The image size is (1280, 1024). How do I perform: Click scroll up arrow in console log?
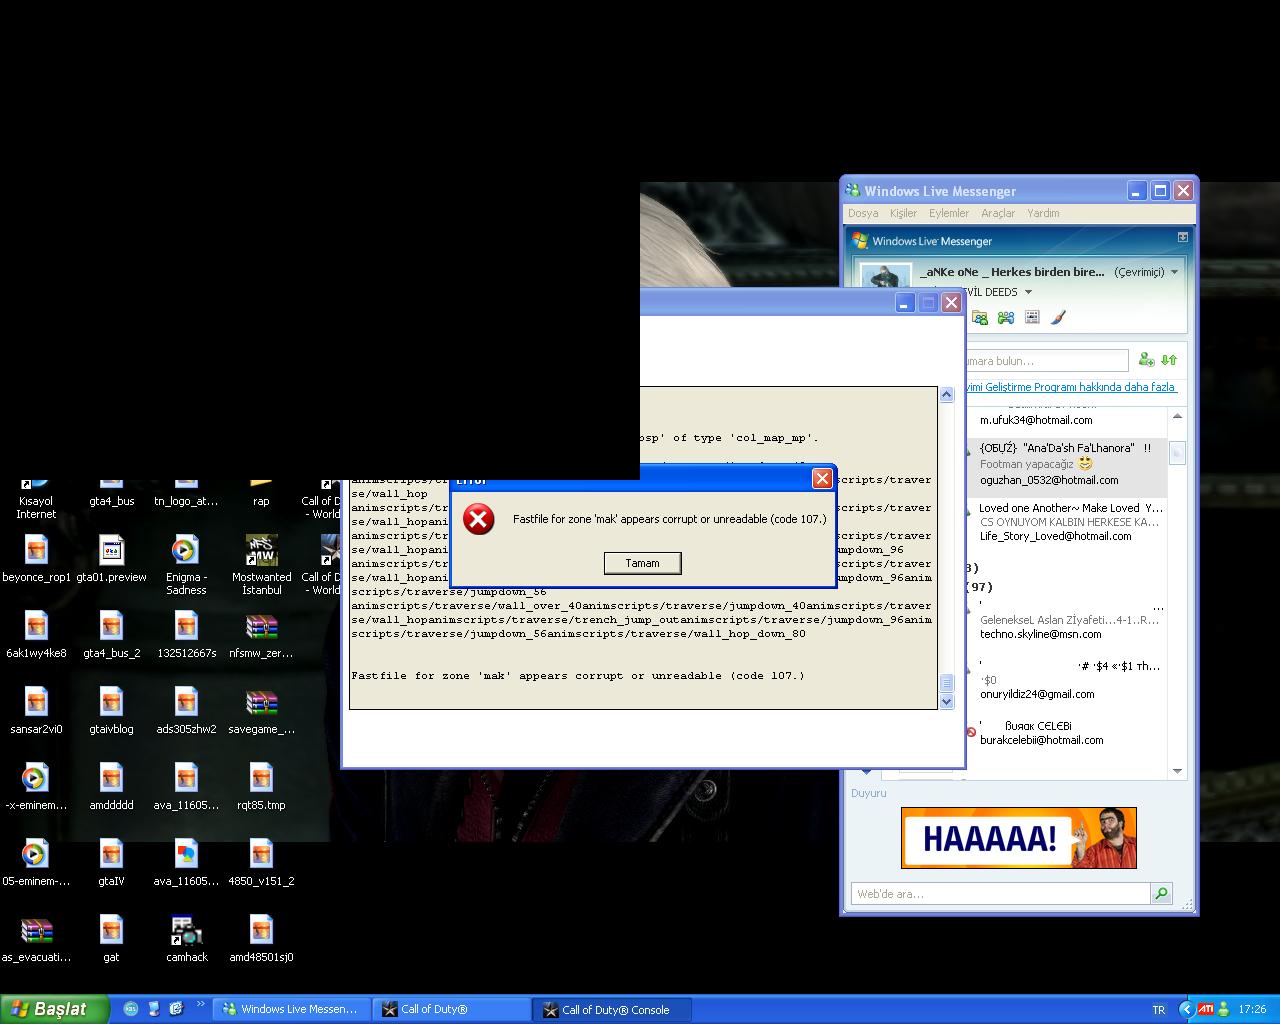pos(946,395)
